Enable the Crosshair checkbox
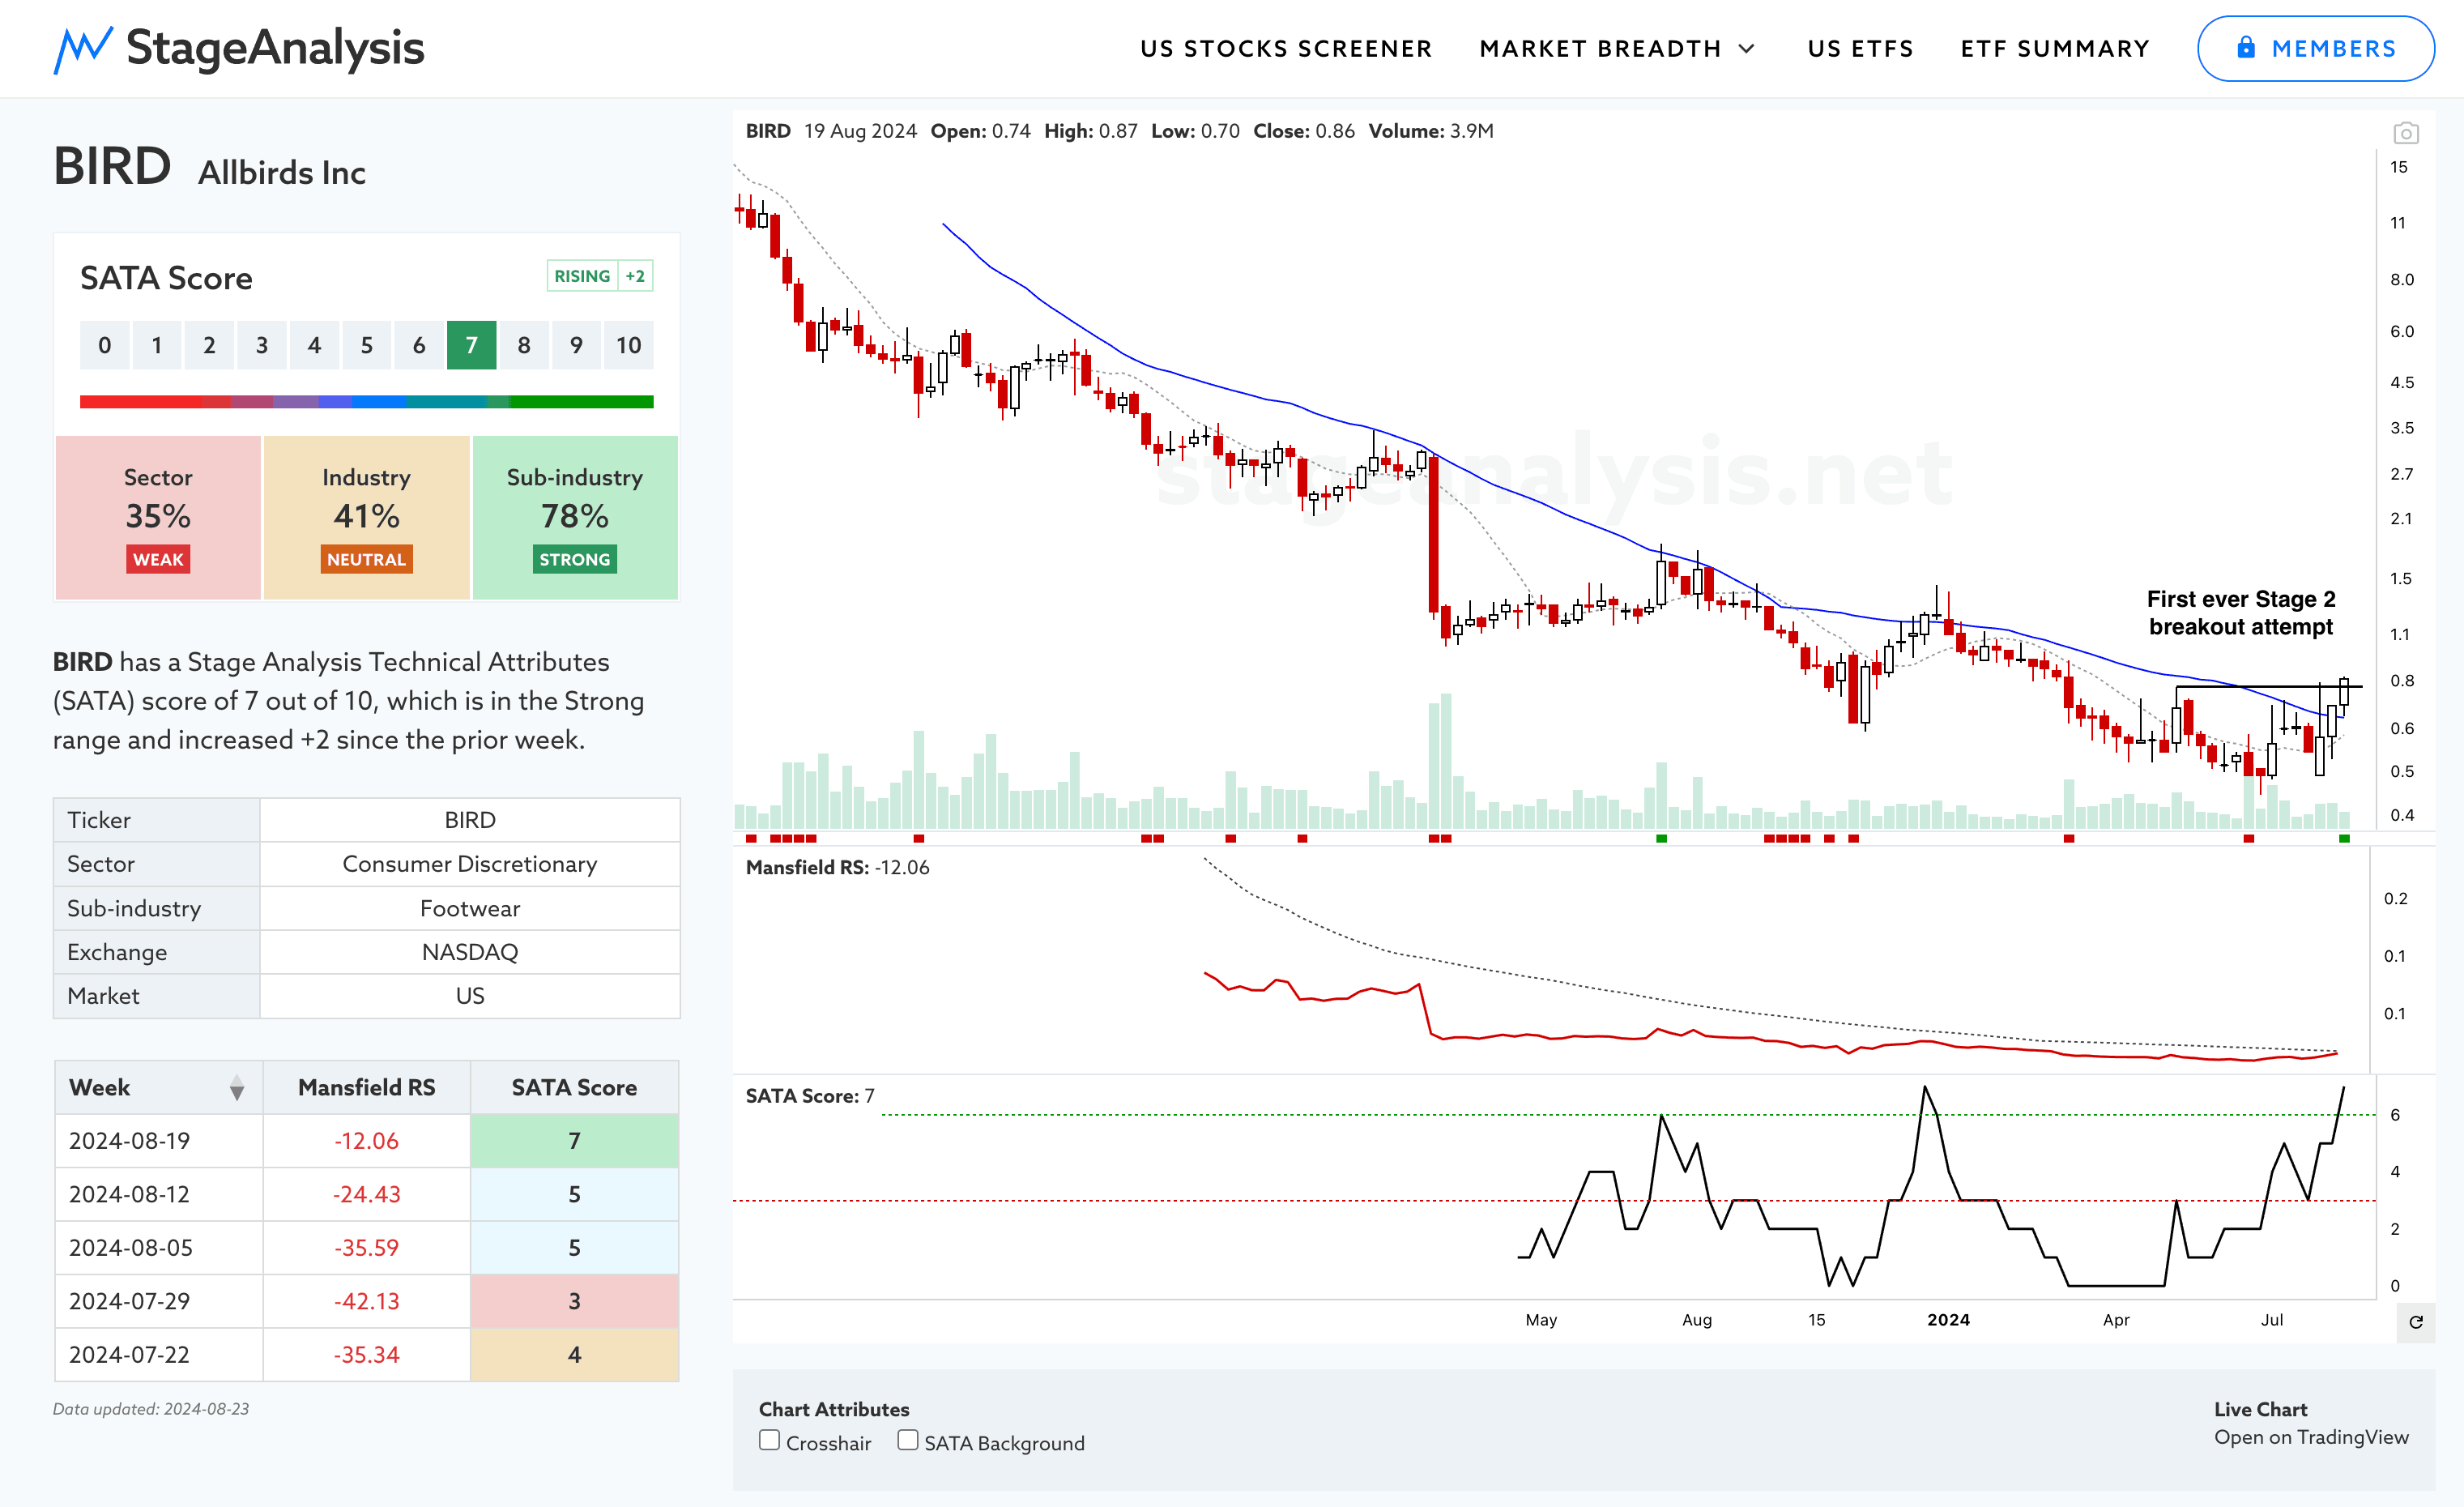The image size is (2464, 1507). 769,1440
